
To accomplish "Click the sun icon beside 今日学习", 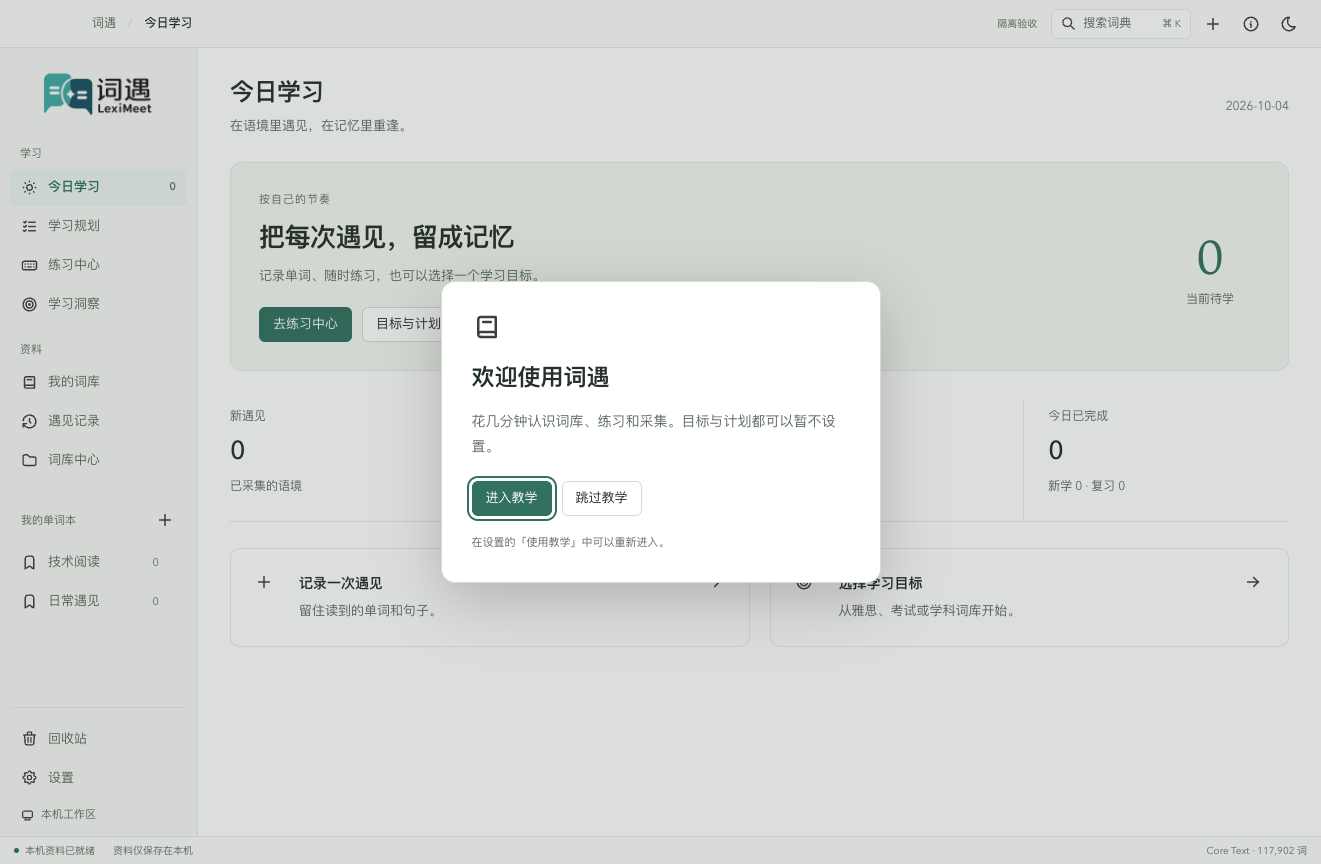I will [29, 187].
